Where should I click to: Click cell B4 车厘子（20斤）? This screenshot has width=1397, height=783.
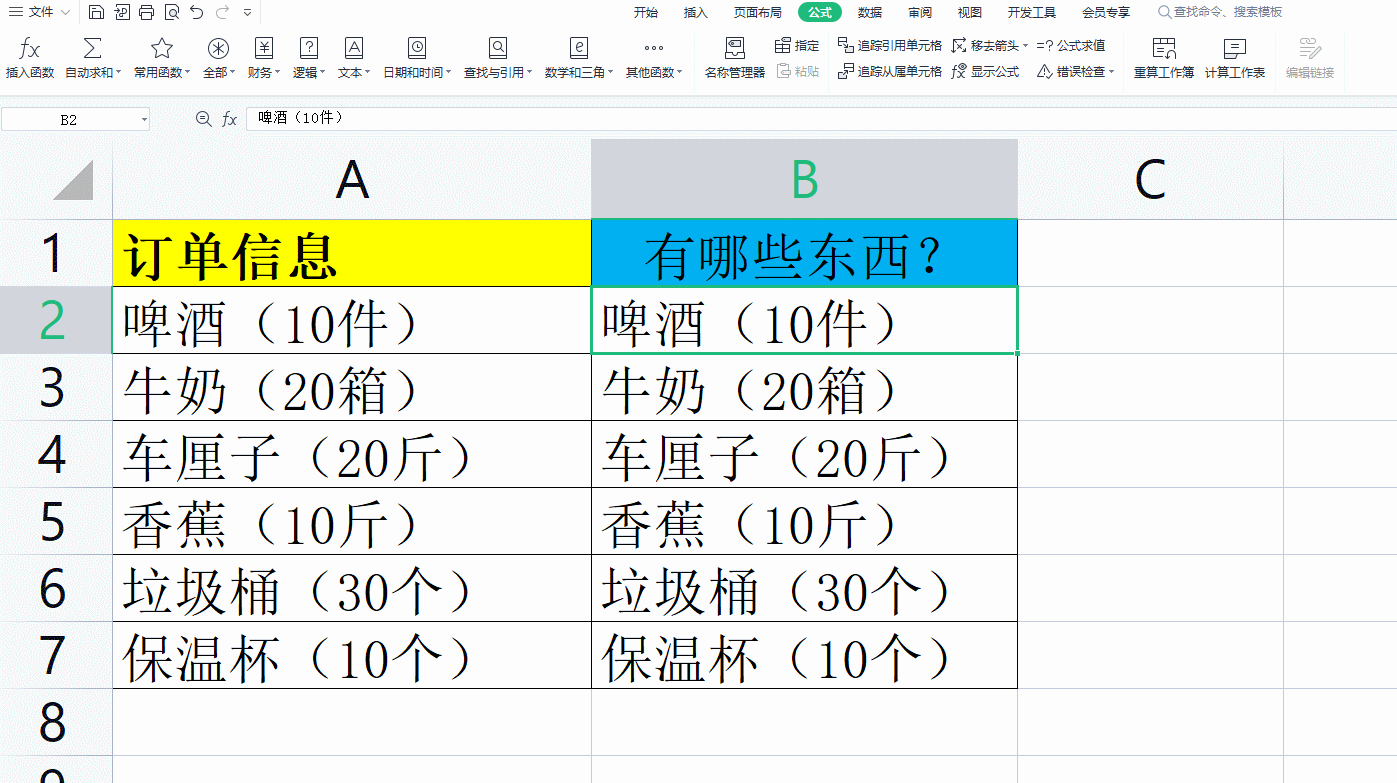pyautogui.click(x=805, y=454)
